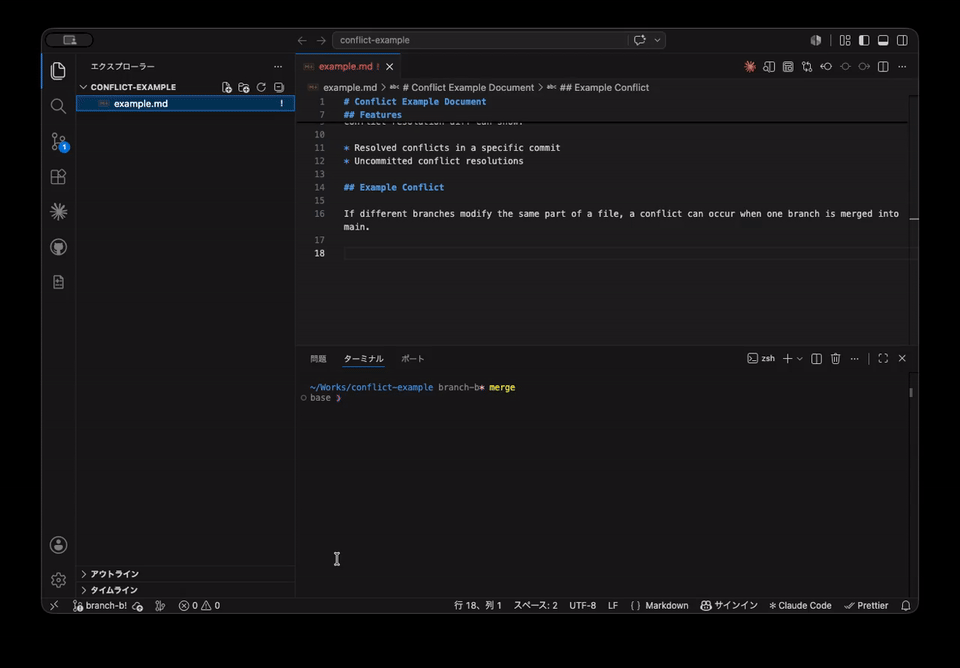
Task: Toggle secondary sidebar visibility
Action: click(902, 40)
